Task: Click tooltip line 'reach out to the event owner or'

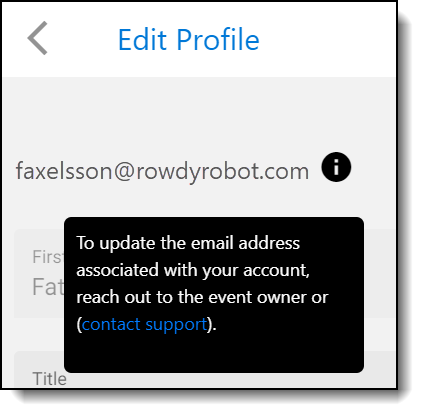Action: (x=202, y=297)
